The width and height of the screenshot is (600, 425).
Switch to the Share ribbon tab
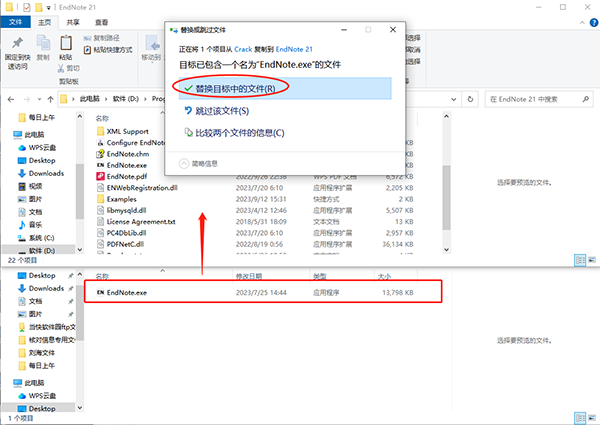click(73, 22)
